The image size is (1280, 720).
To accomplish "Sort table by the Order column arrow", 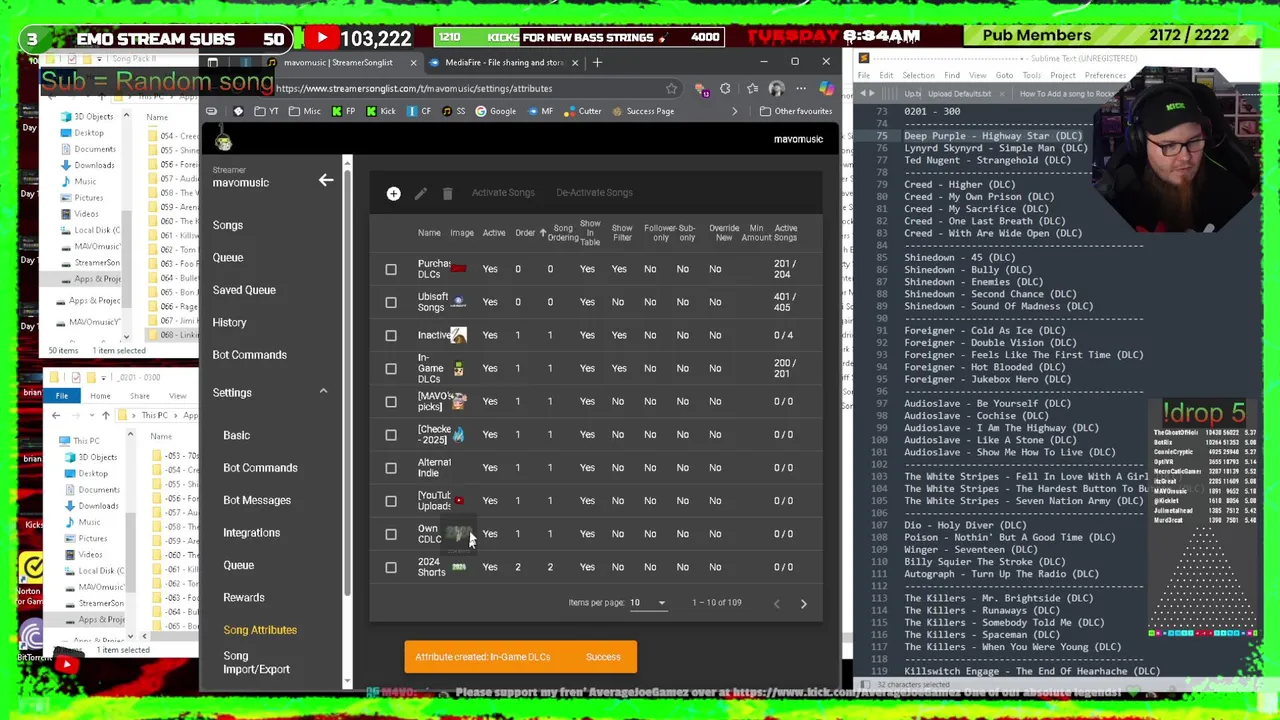I will coord(543,233).
